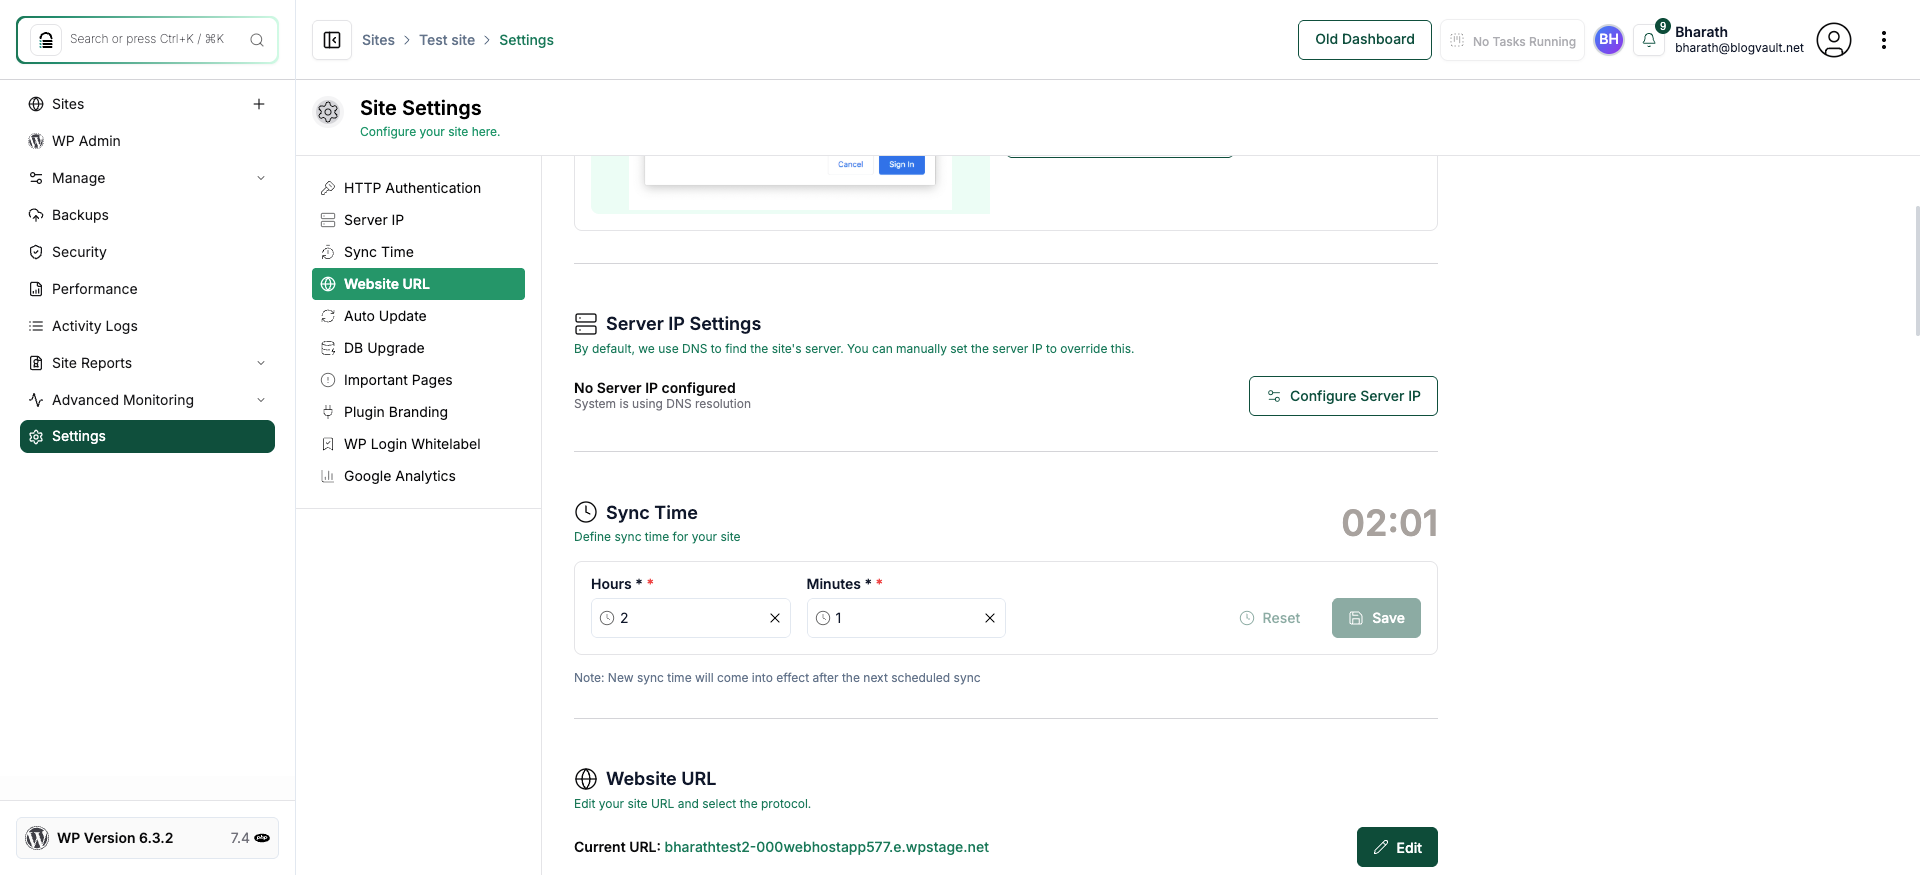The image size is (1920, 875).
Task: Clear the Hours field value
Action: pyautogui.click(x=775, y=618)
